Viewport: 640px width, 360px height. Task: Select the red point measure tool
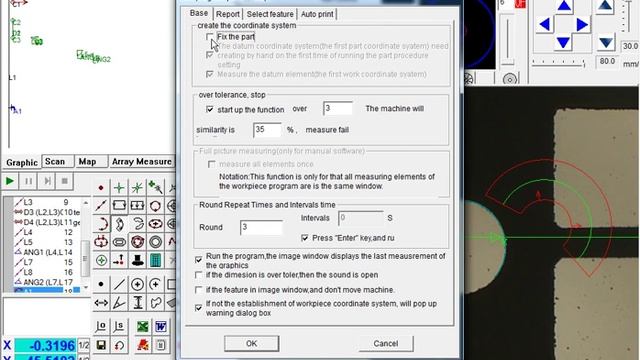101,188
